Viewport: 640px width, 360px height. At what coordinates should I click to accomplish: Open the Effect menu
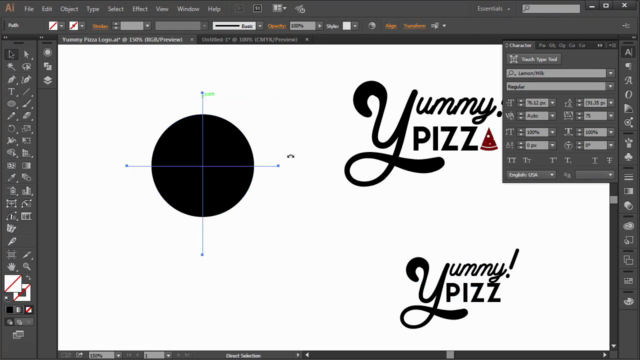[140, 9]
